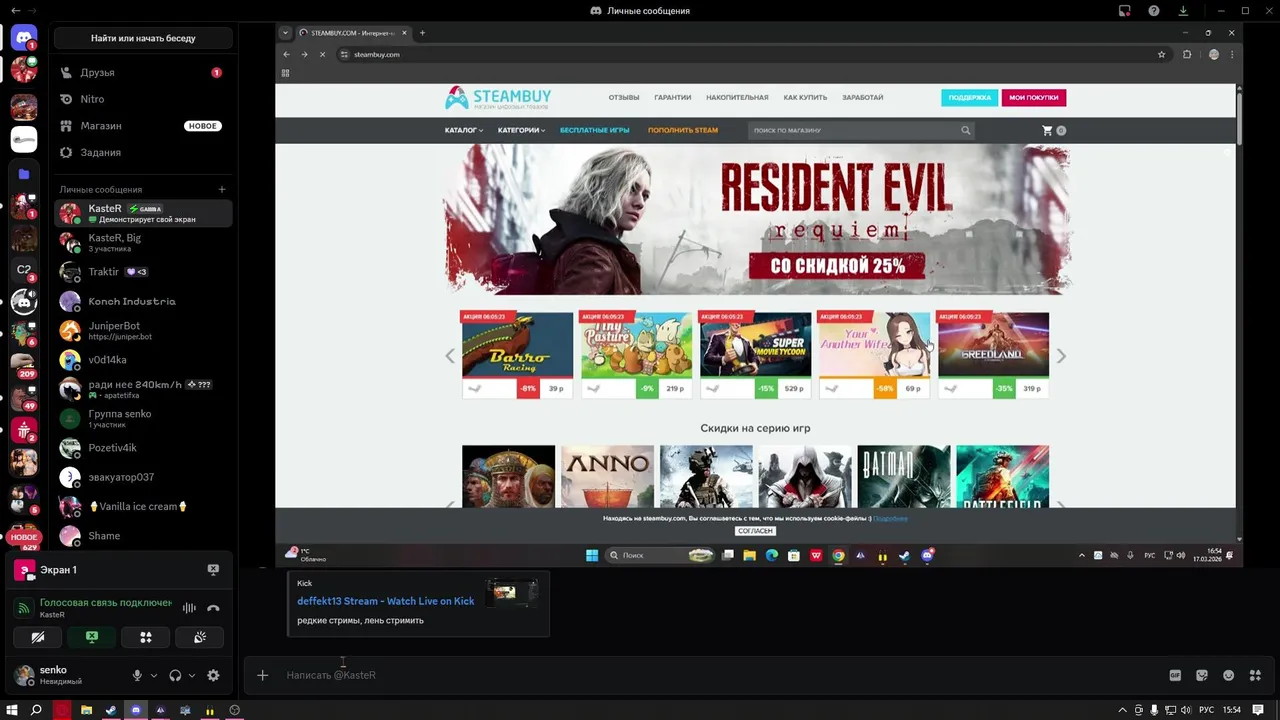Click Kick embed stream thumbnail
Screen dimensions: 1280x720
(x=512, y=593)
